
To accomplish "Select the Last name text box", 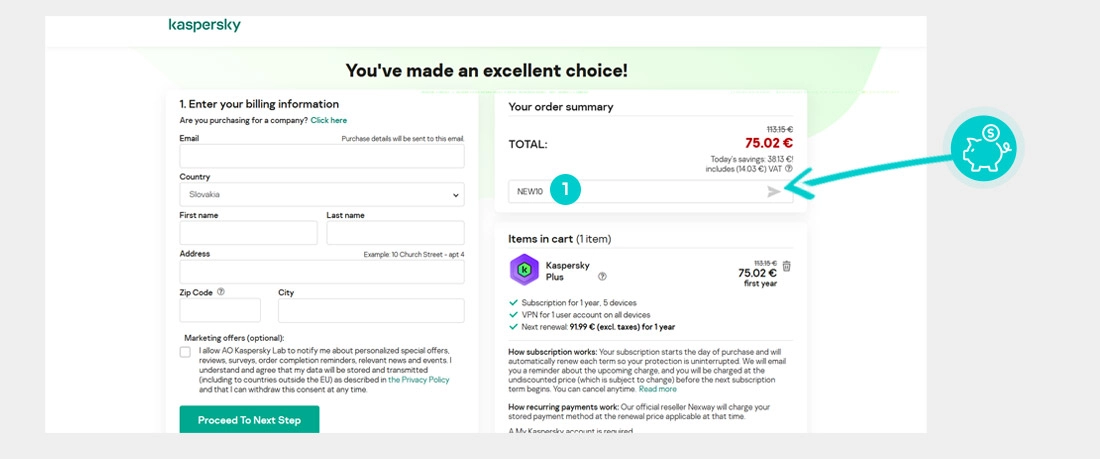I will [395, 233].
